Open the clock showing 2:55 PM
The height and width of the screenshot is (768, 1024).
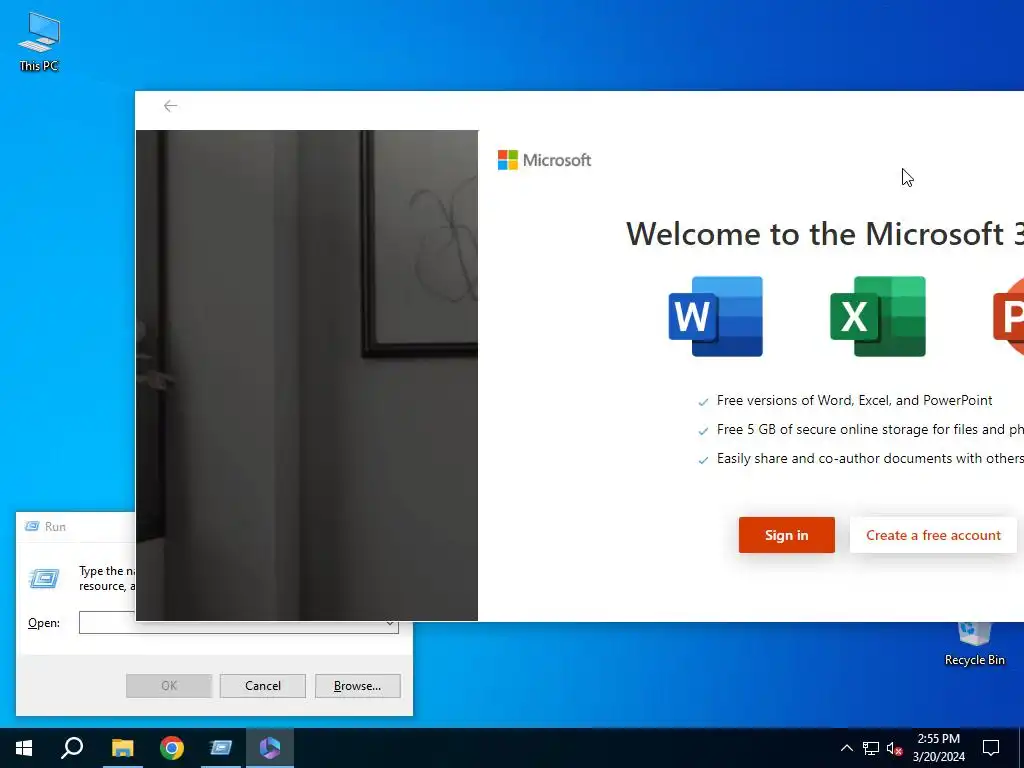(x=938, y=748)
